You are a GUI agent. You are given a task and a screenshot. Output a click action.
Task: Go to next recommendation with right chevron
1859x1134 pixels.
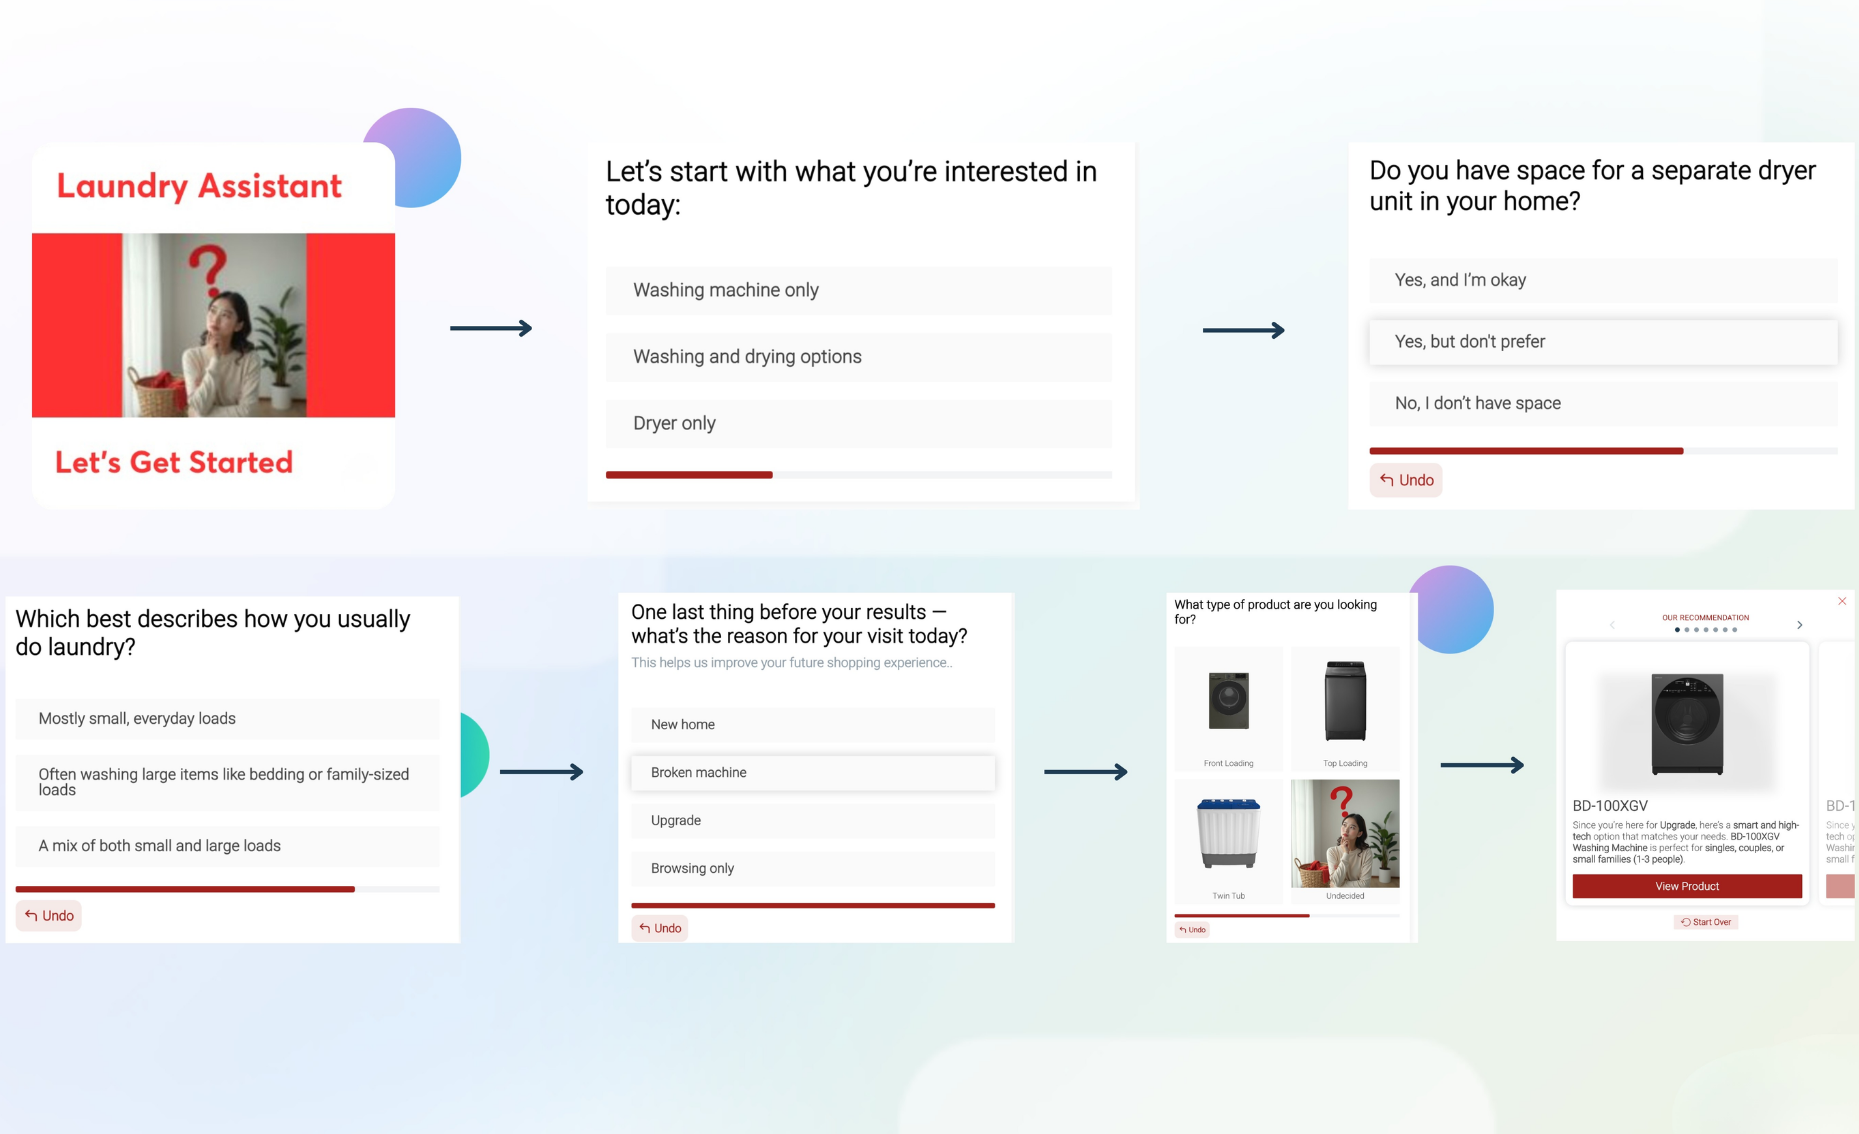1800,625
